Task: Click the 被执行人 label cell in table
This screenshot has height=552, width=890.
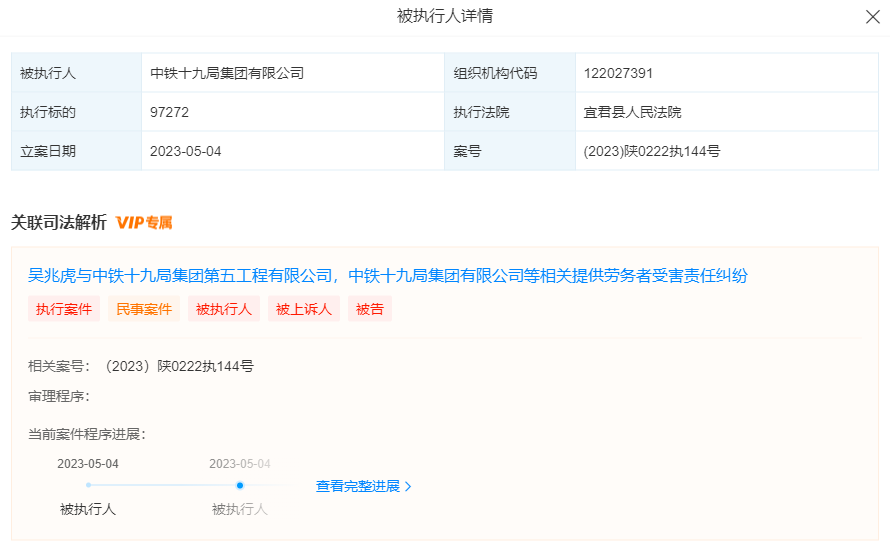Action: click(76, 73)
